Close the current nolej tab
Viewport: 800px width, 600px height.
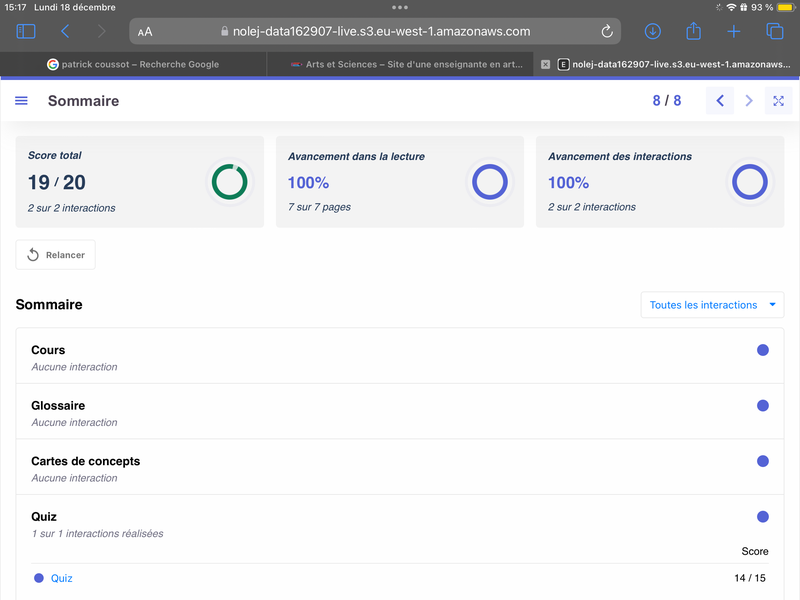pos(545,64)
